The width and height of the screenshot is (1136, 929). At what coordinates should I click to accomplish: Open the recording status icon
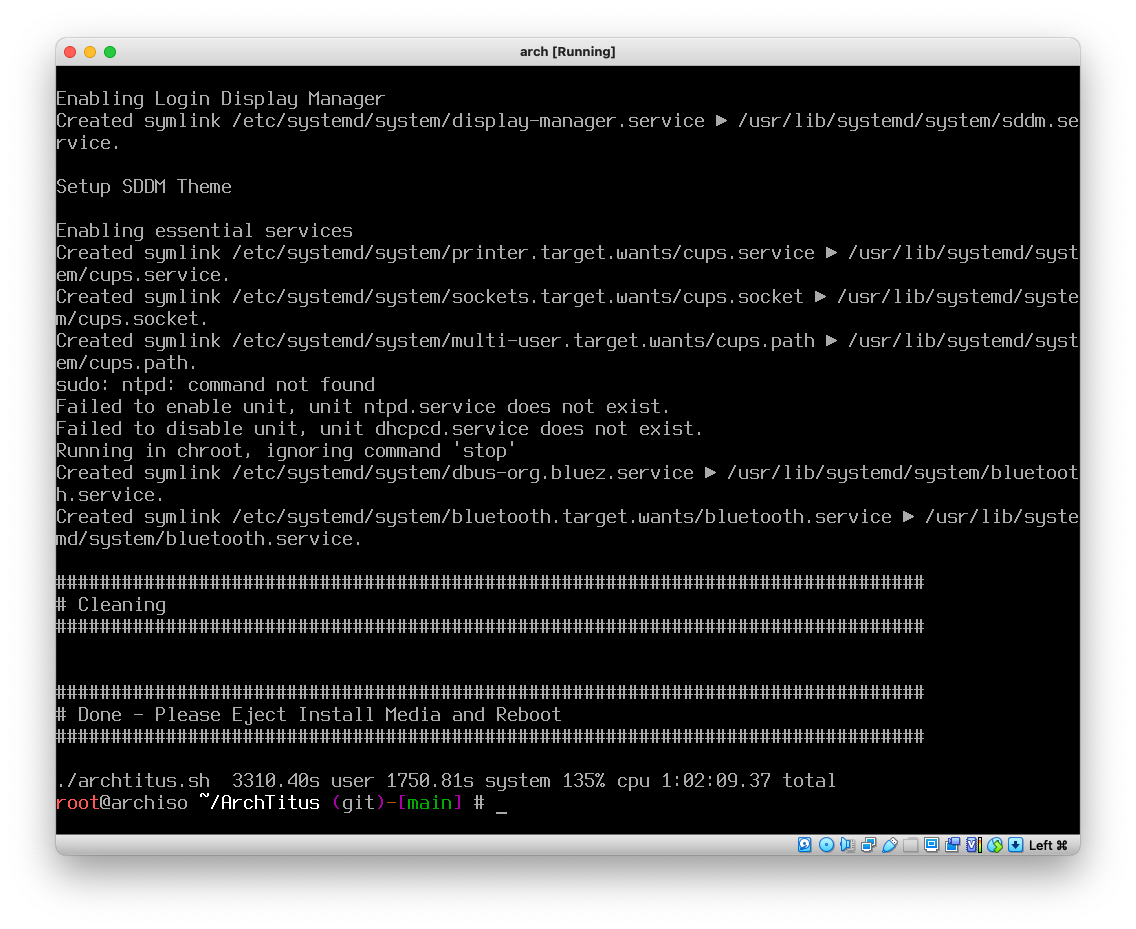[x=953, y=845]
